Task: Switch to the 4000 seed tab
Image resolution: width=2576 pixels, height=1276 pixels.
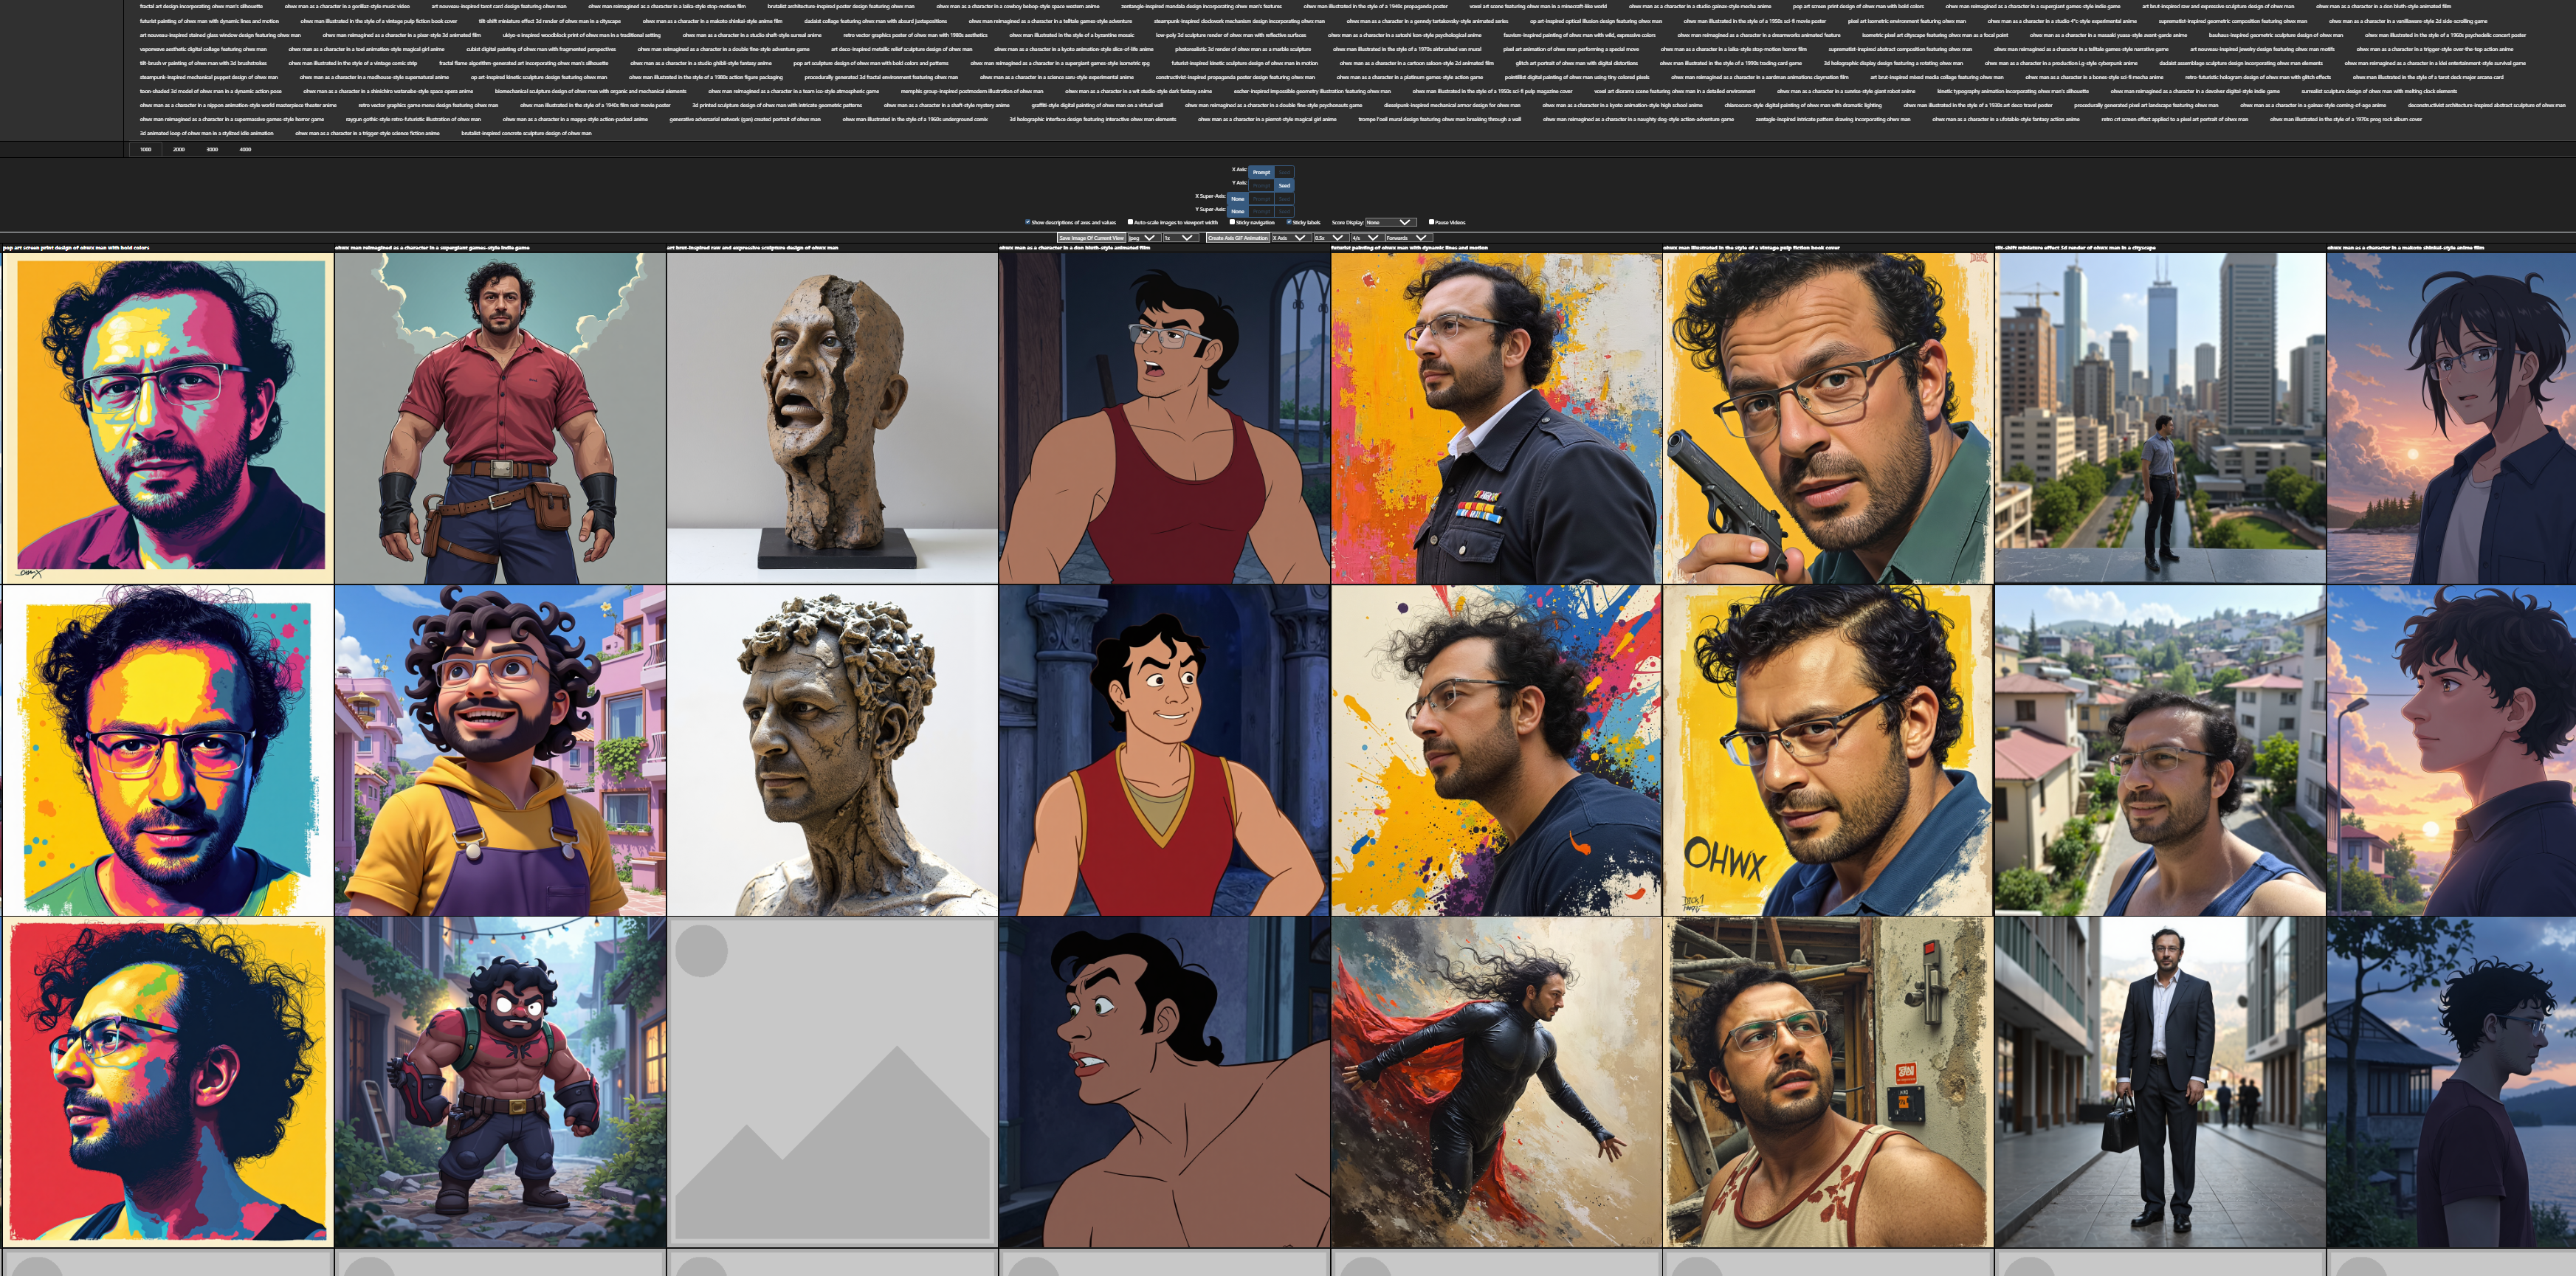Action: tap(245, 149)
